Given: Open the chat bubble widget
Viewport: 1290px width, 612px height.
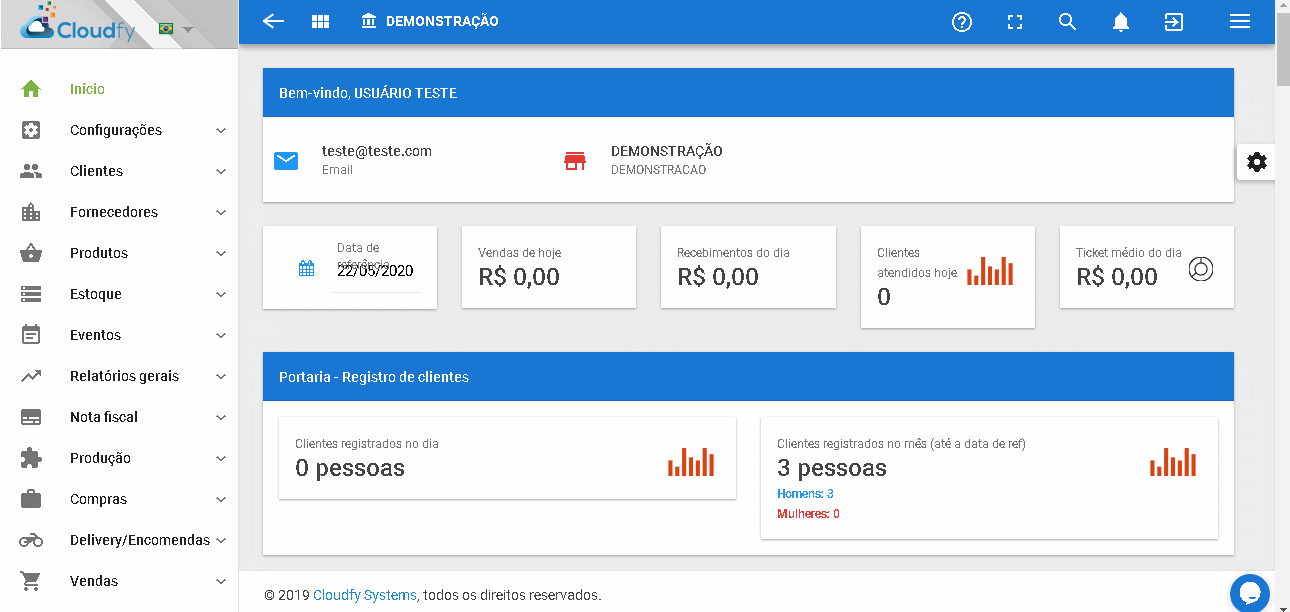Looking at the screenshot, I should point(1249,593).
